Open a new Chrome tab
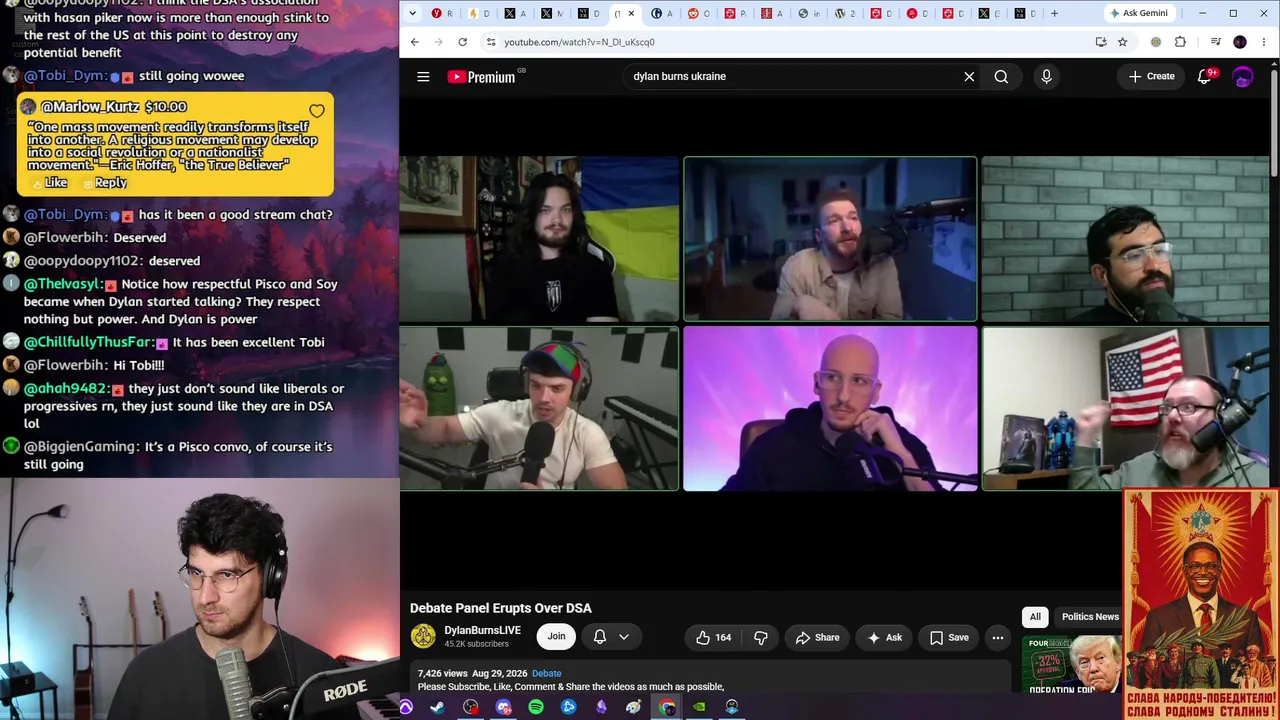This screenshot has width=1280, height=720. point(1054,13)
